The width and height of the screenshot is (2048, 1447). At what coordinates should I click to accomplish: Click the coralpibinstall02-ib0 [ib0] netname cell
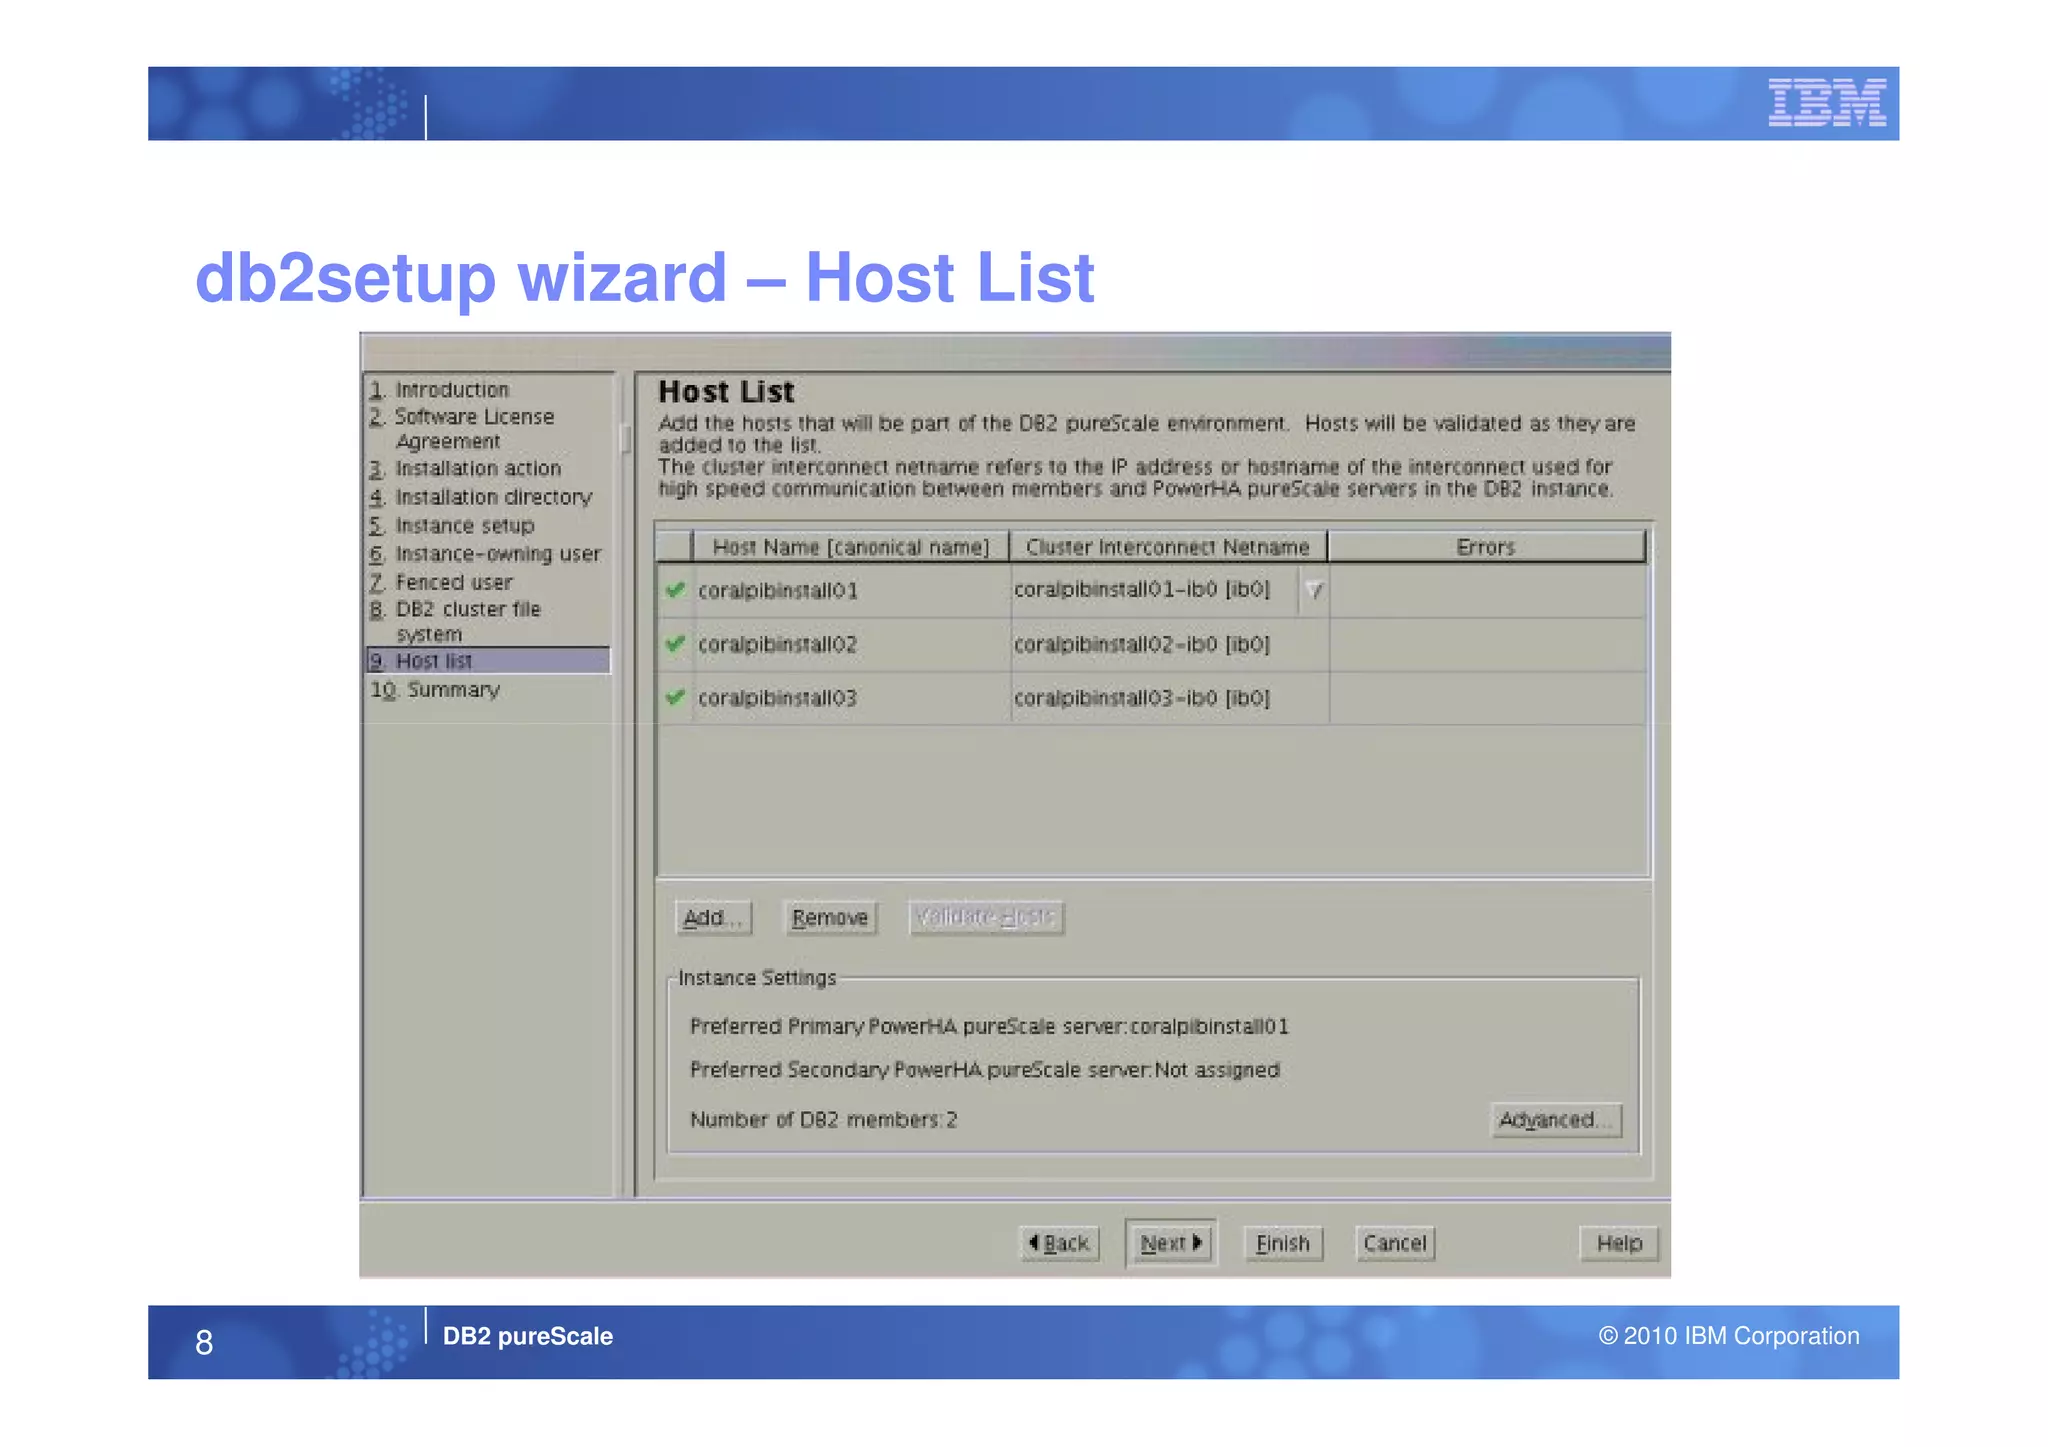pos(1169,644)
